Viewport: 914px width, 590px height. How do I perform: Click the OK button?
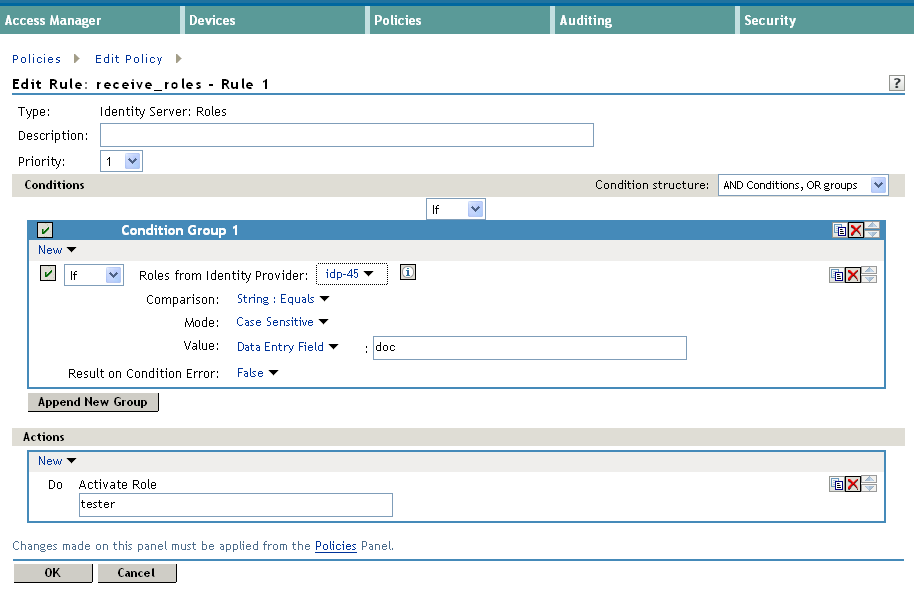pyautogui.click(x=53, y=573)
